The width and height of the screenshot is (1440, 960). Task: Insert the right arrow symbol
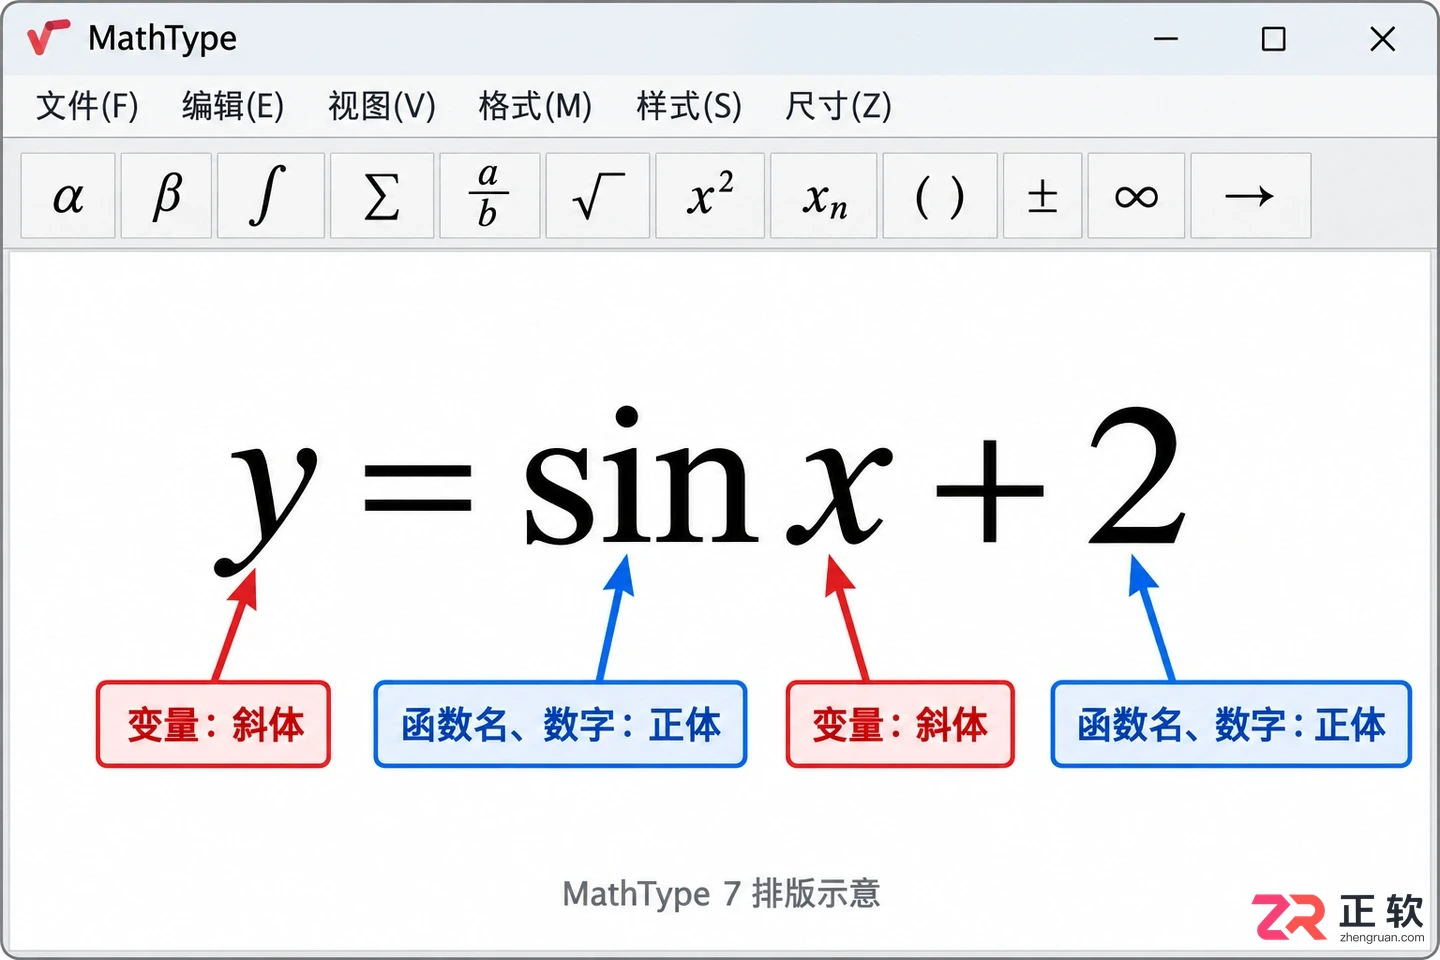[x=1250, y=196]
